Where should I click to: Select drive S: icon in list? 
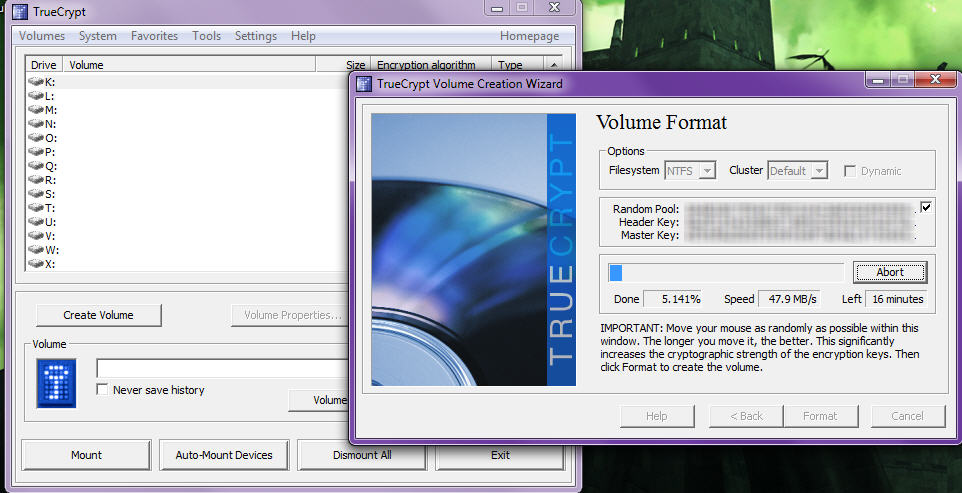[36, 194]
